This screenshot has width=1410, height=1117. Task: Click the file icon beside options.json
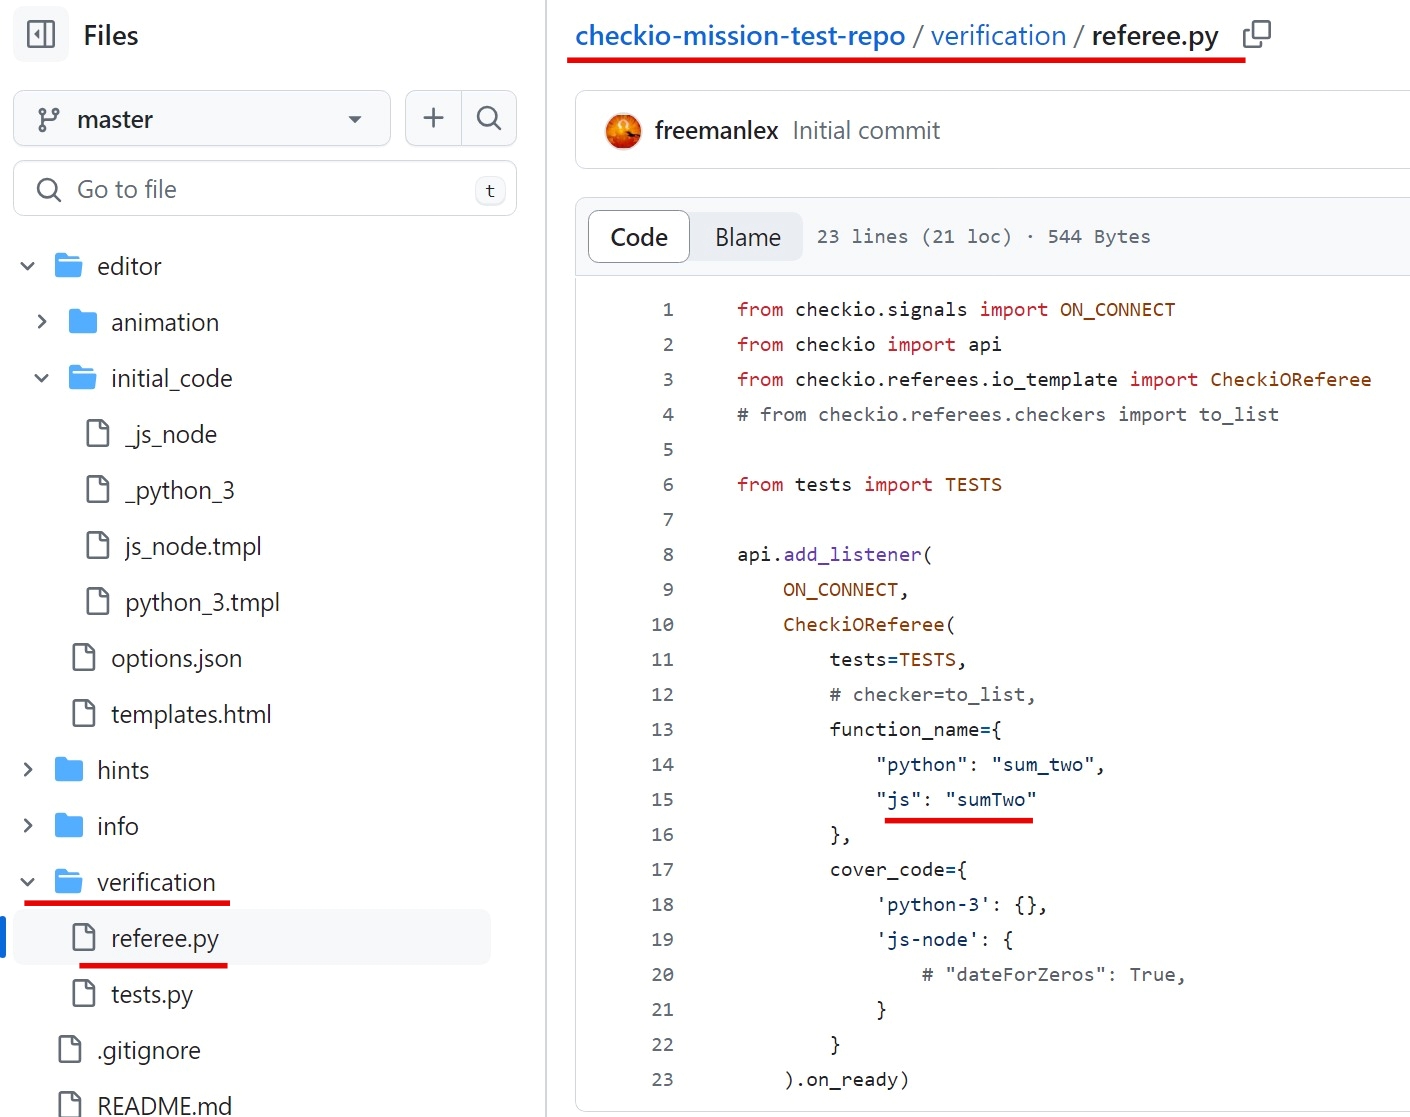point(84,657)
